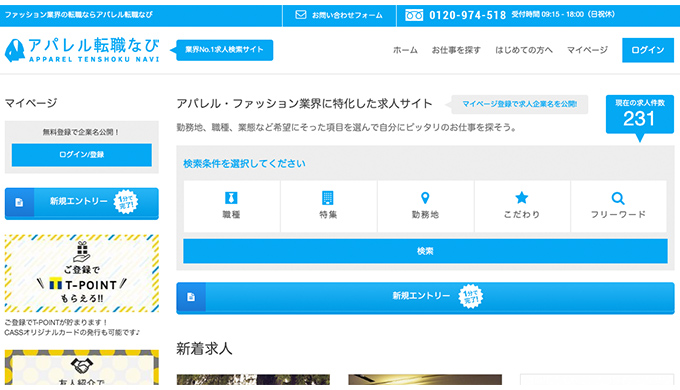Select the 特集 building icon
The width and height of the screenshot is (680, 390).
click(328, 198)
